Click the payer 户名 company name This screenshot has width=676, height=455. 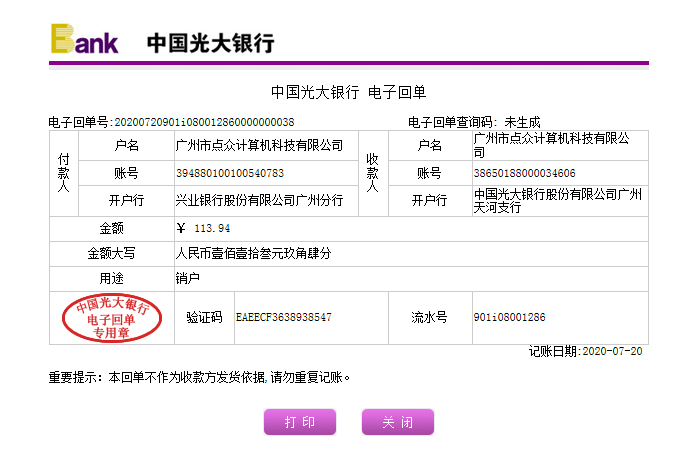click(259, 145)
